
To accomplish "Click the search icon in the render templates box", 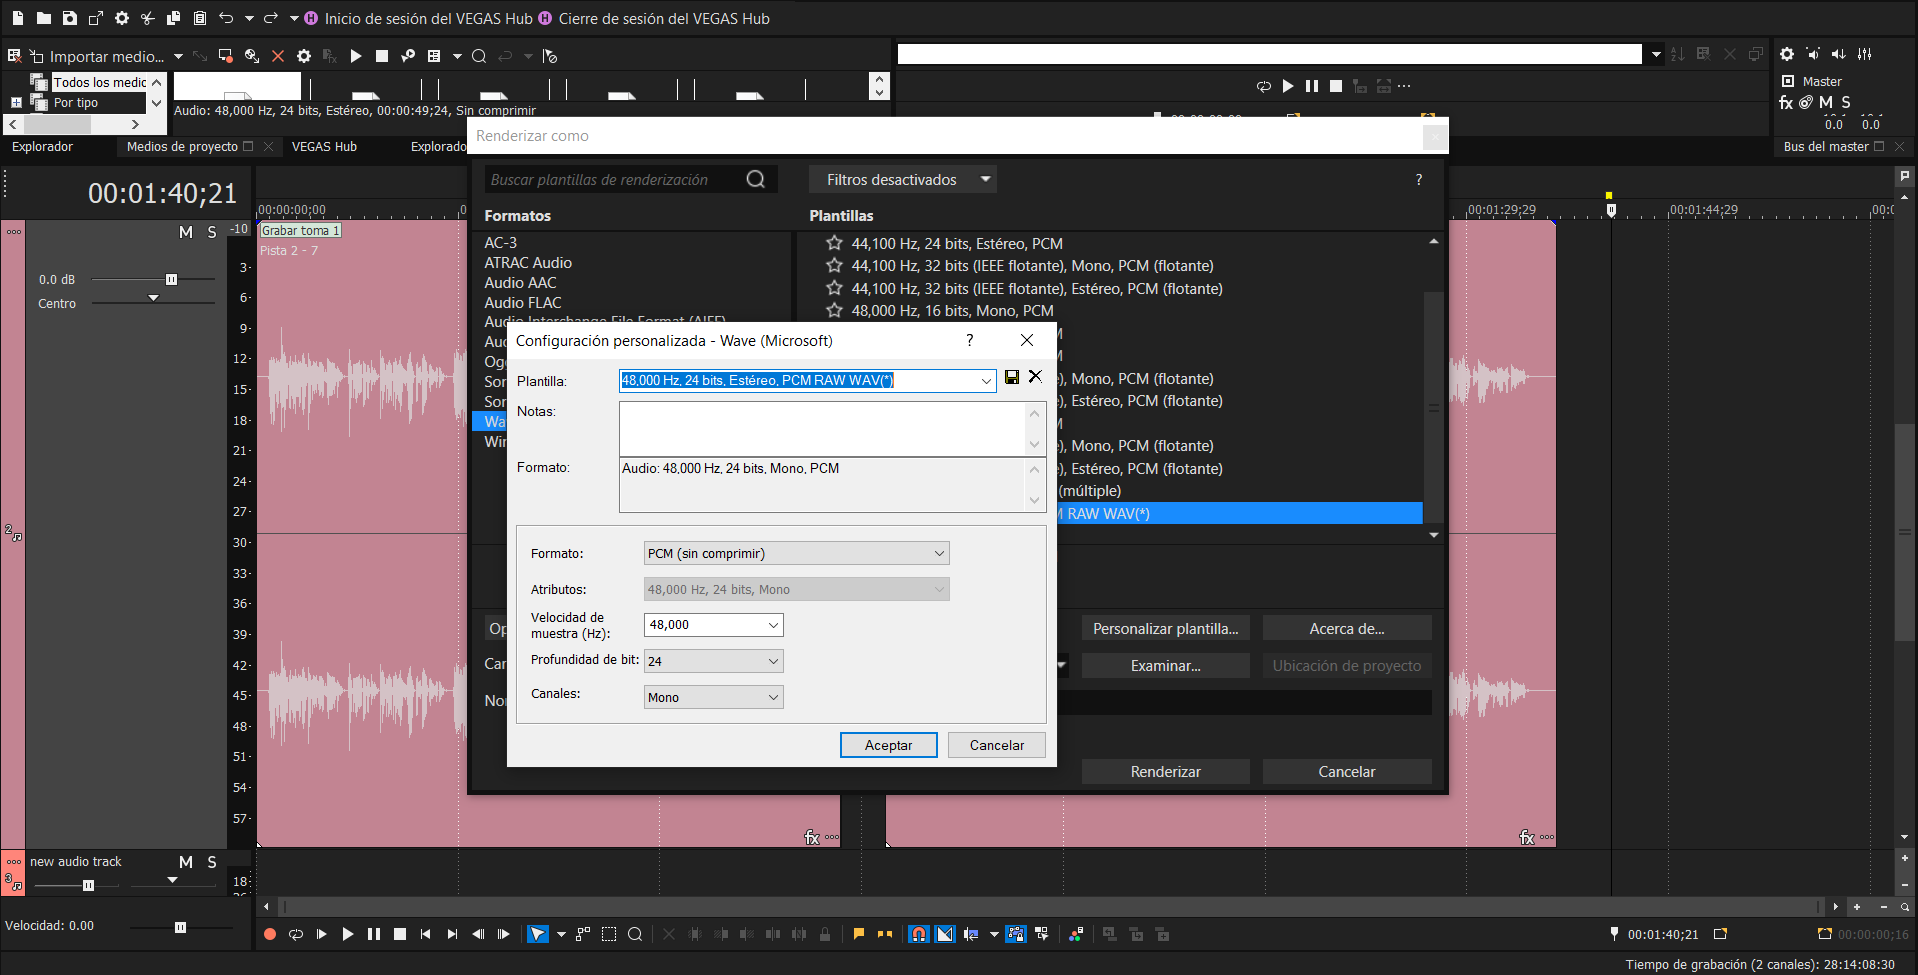I will (756, 179).
